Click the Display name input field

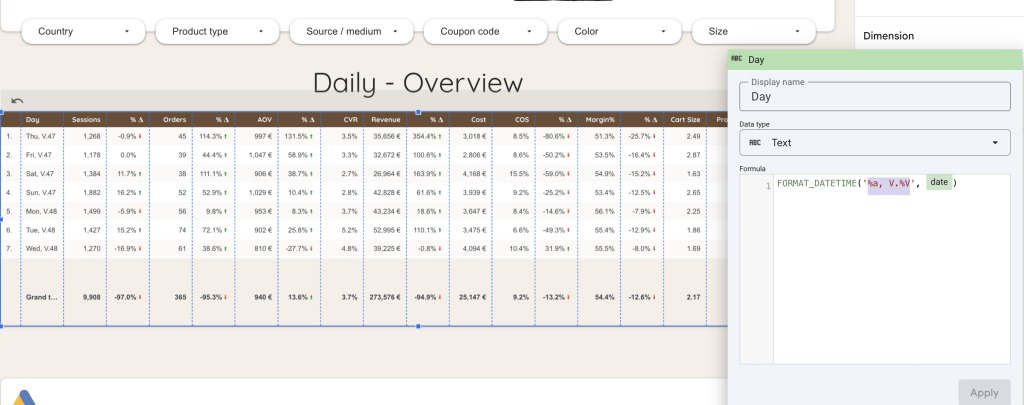[874, 97]
